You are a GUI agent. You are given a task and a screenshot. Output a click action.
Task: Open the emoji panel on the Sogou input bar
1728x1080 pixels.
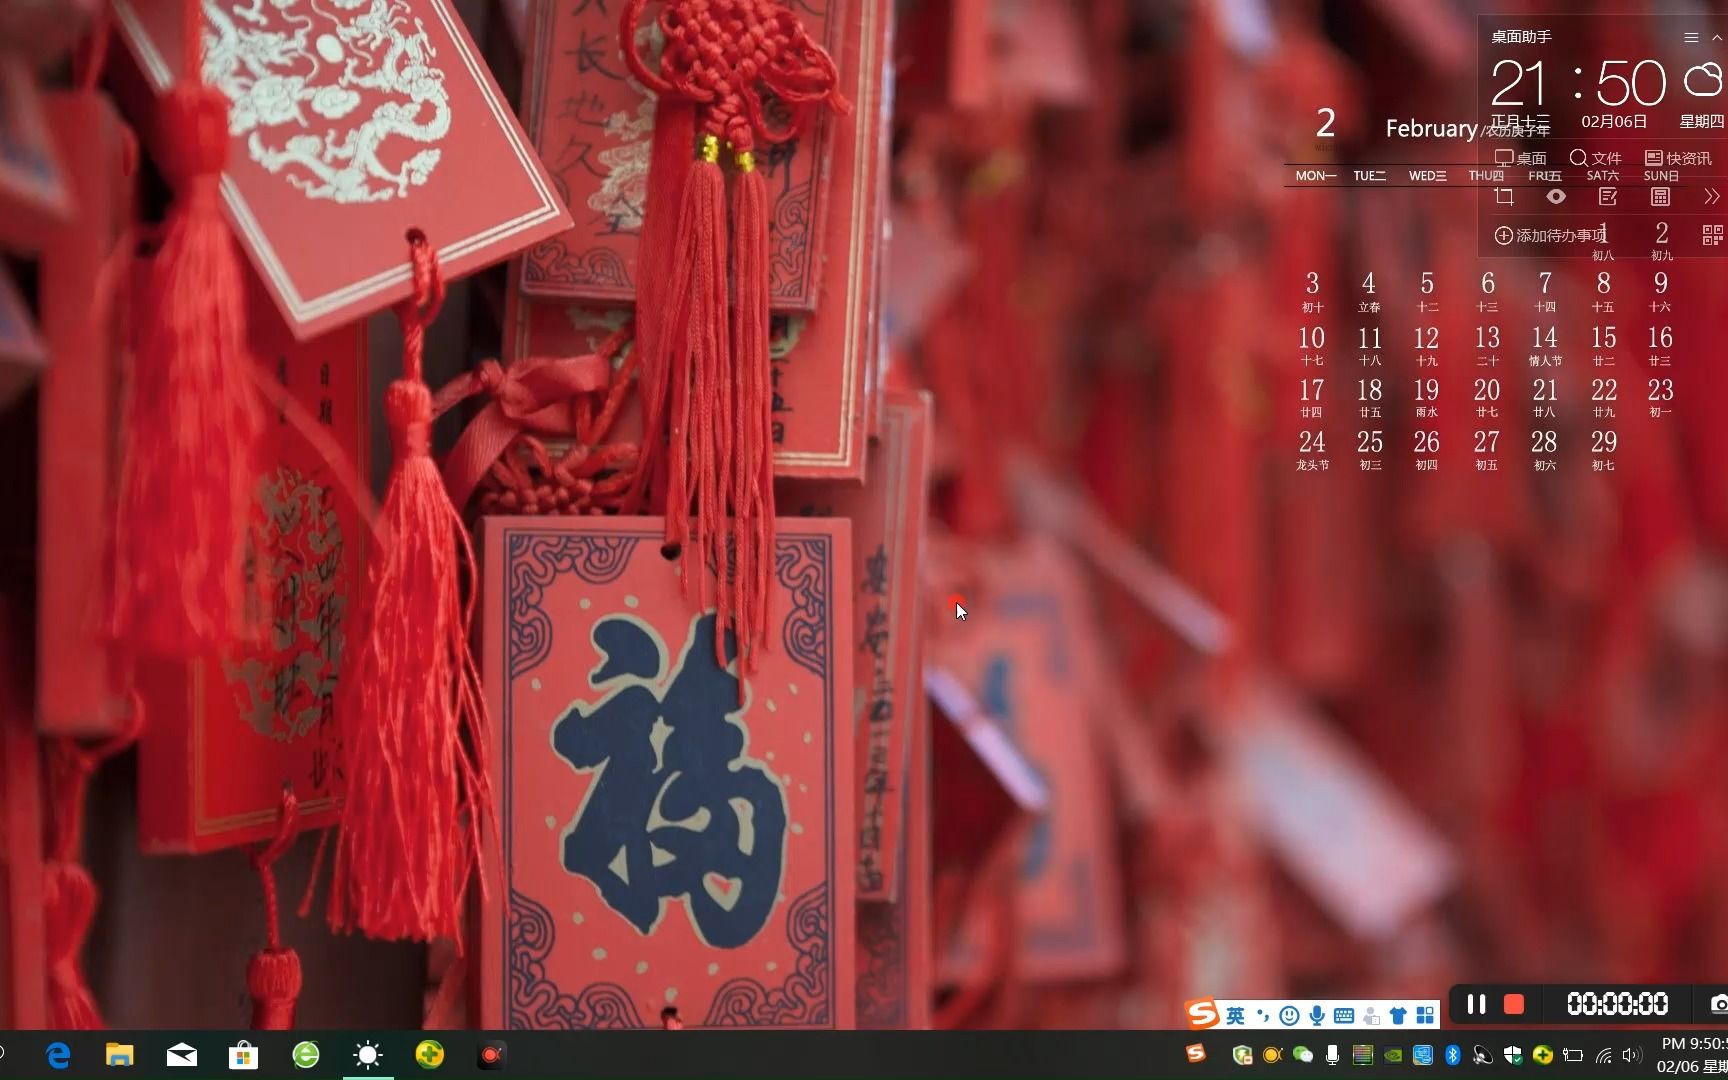pos(1289,1014)
